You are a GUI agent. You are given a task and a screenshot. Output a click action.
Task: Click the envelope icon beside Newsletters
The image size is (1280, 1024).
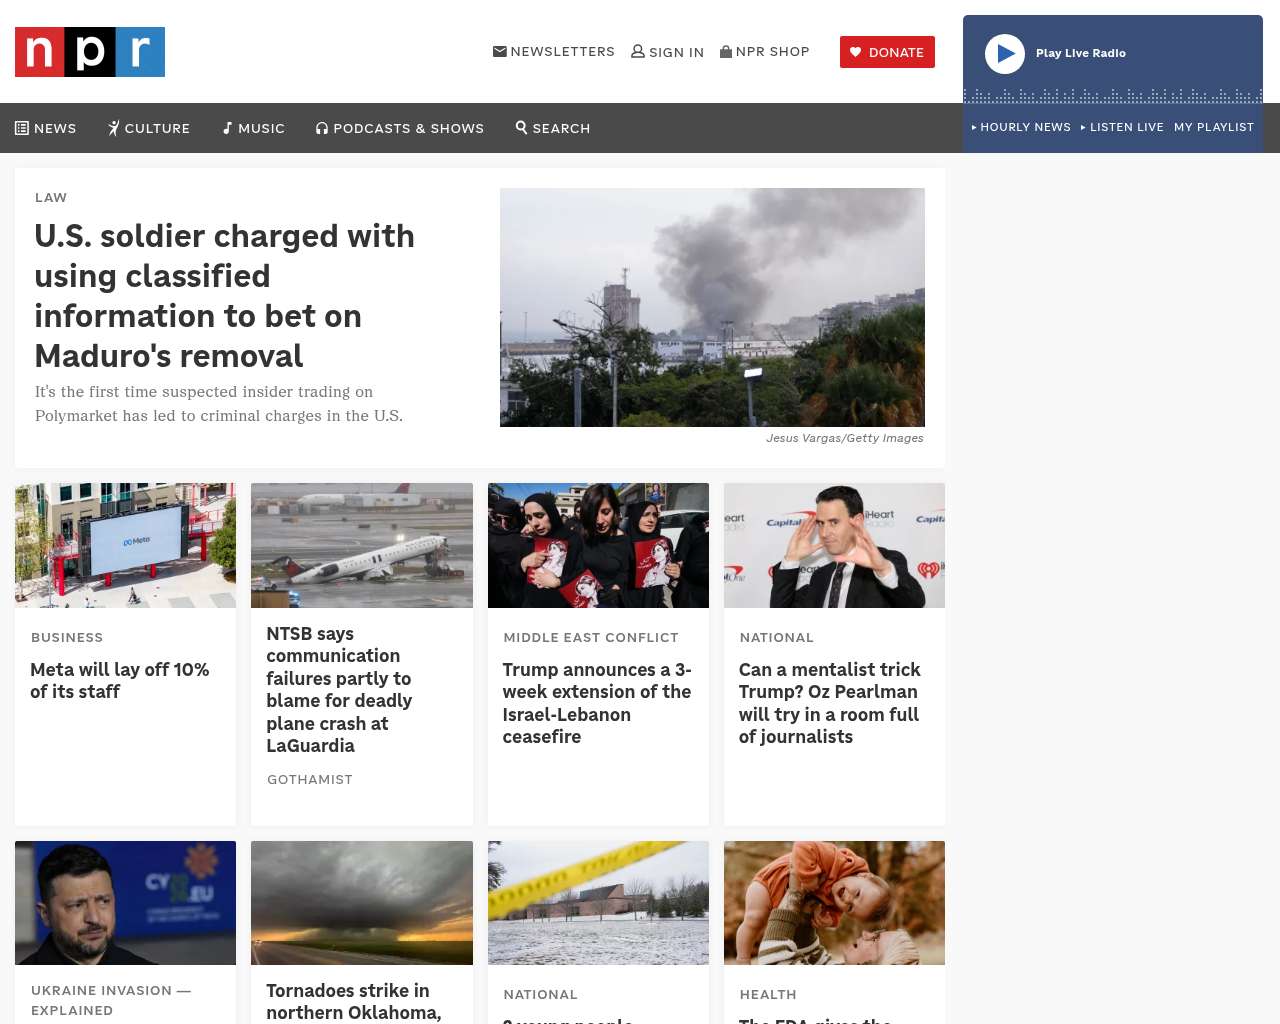click(500, 51)
